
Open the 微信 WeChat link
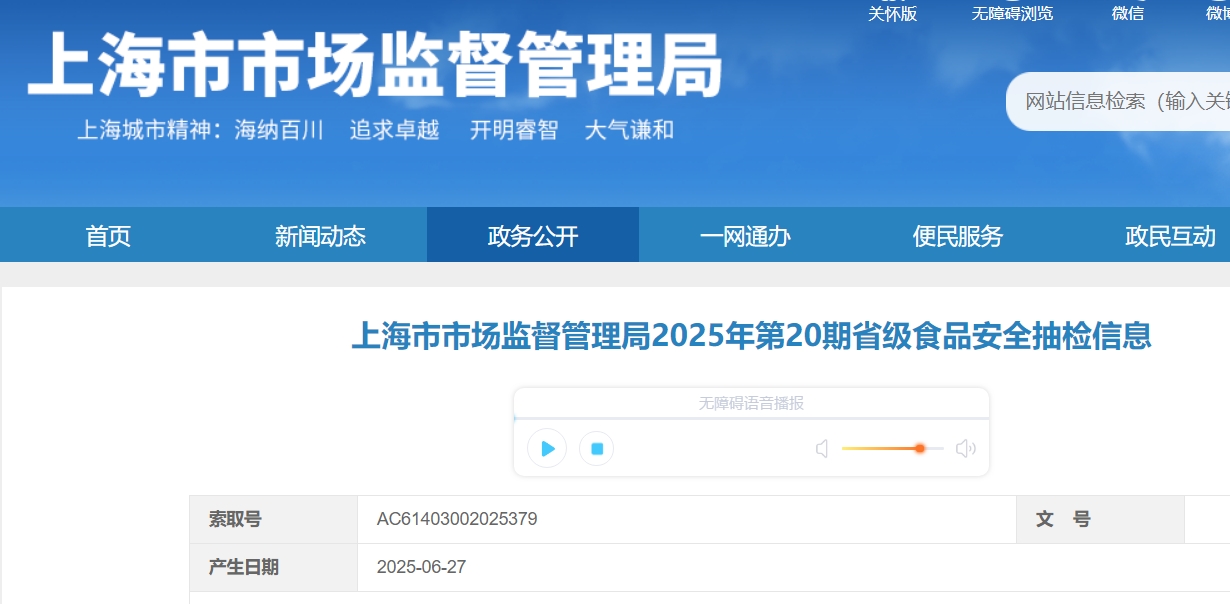coord(1127,13)
